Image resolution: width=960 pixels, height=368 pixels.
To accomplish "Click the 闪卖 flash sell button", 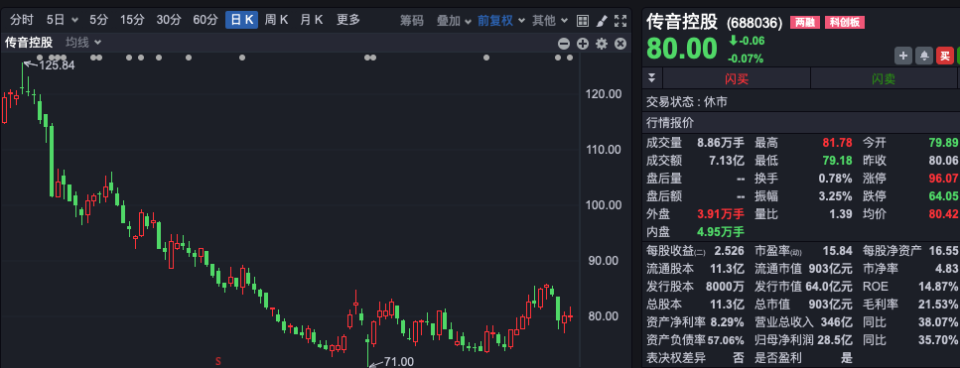I will pyautogui.click(x=883, y=78).
